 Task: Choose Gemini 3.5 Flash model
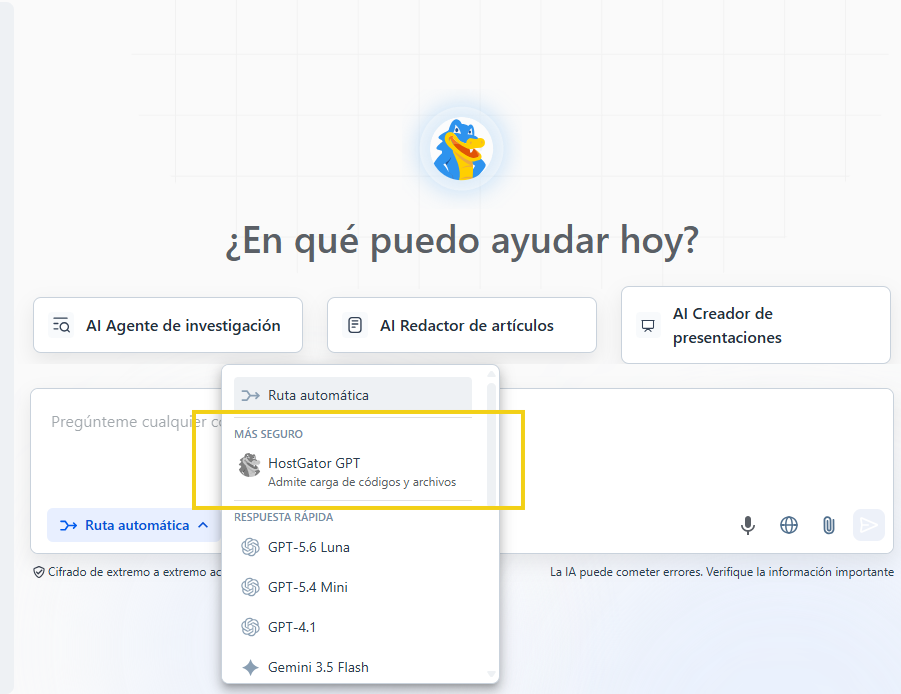[x=353, y=667]
